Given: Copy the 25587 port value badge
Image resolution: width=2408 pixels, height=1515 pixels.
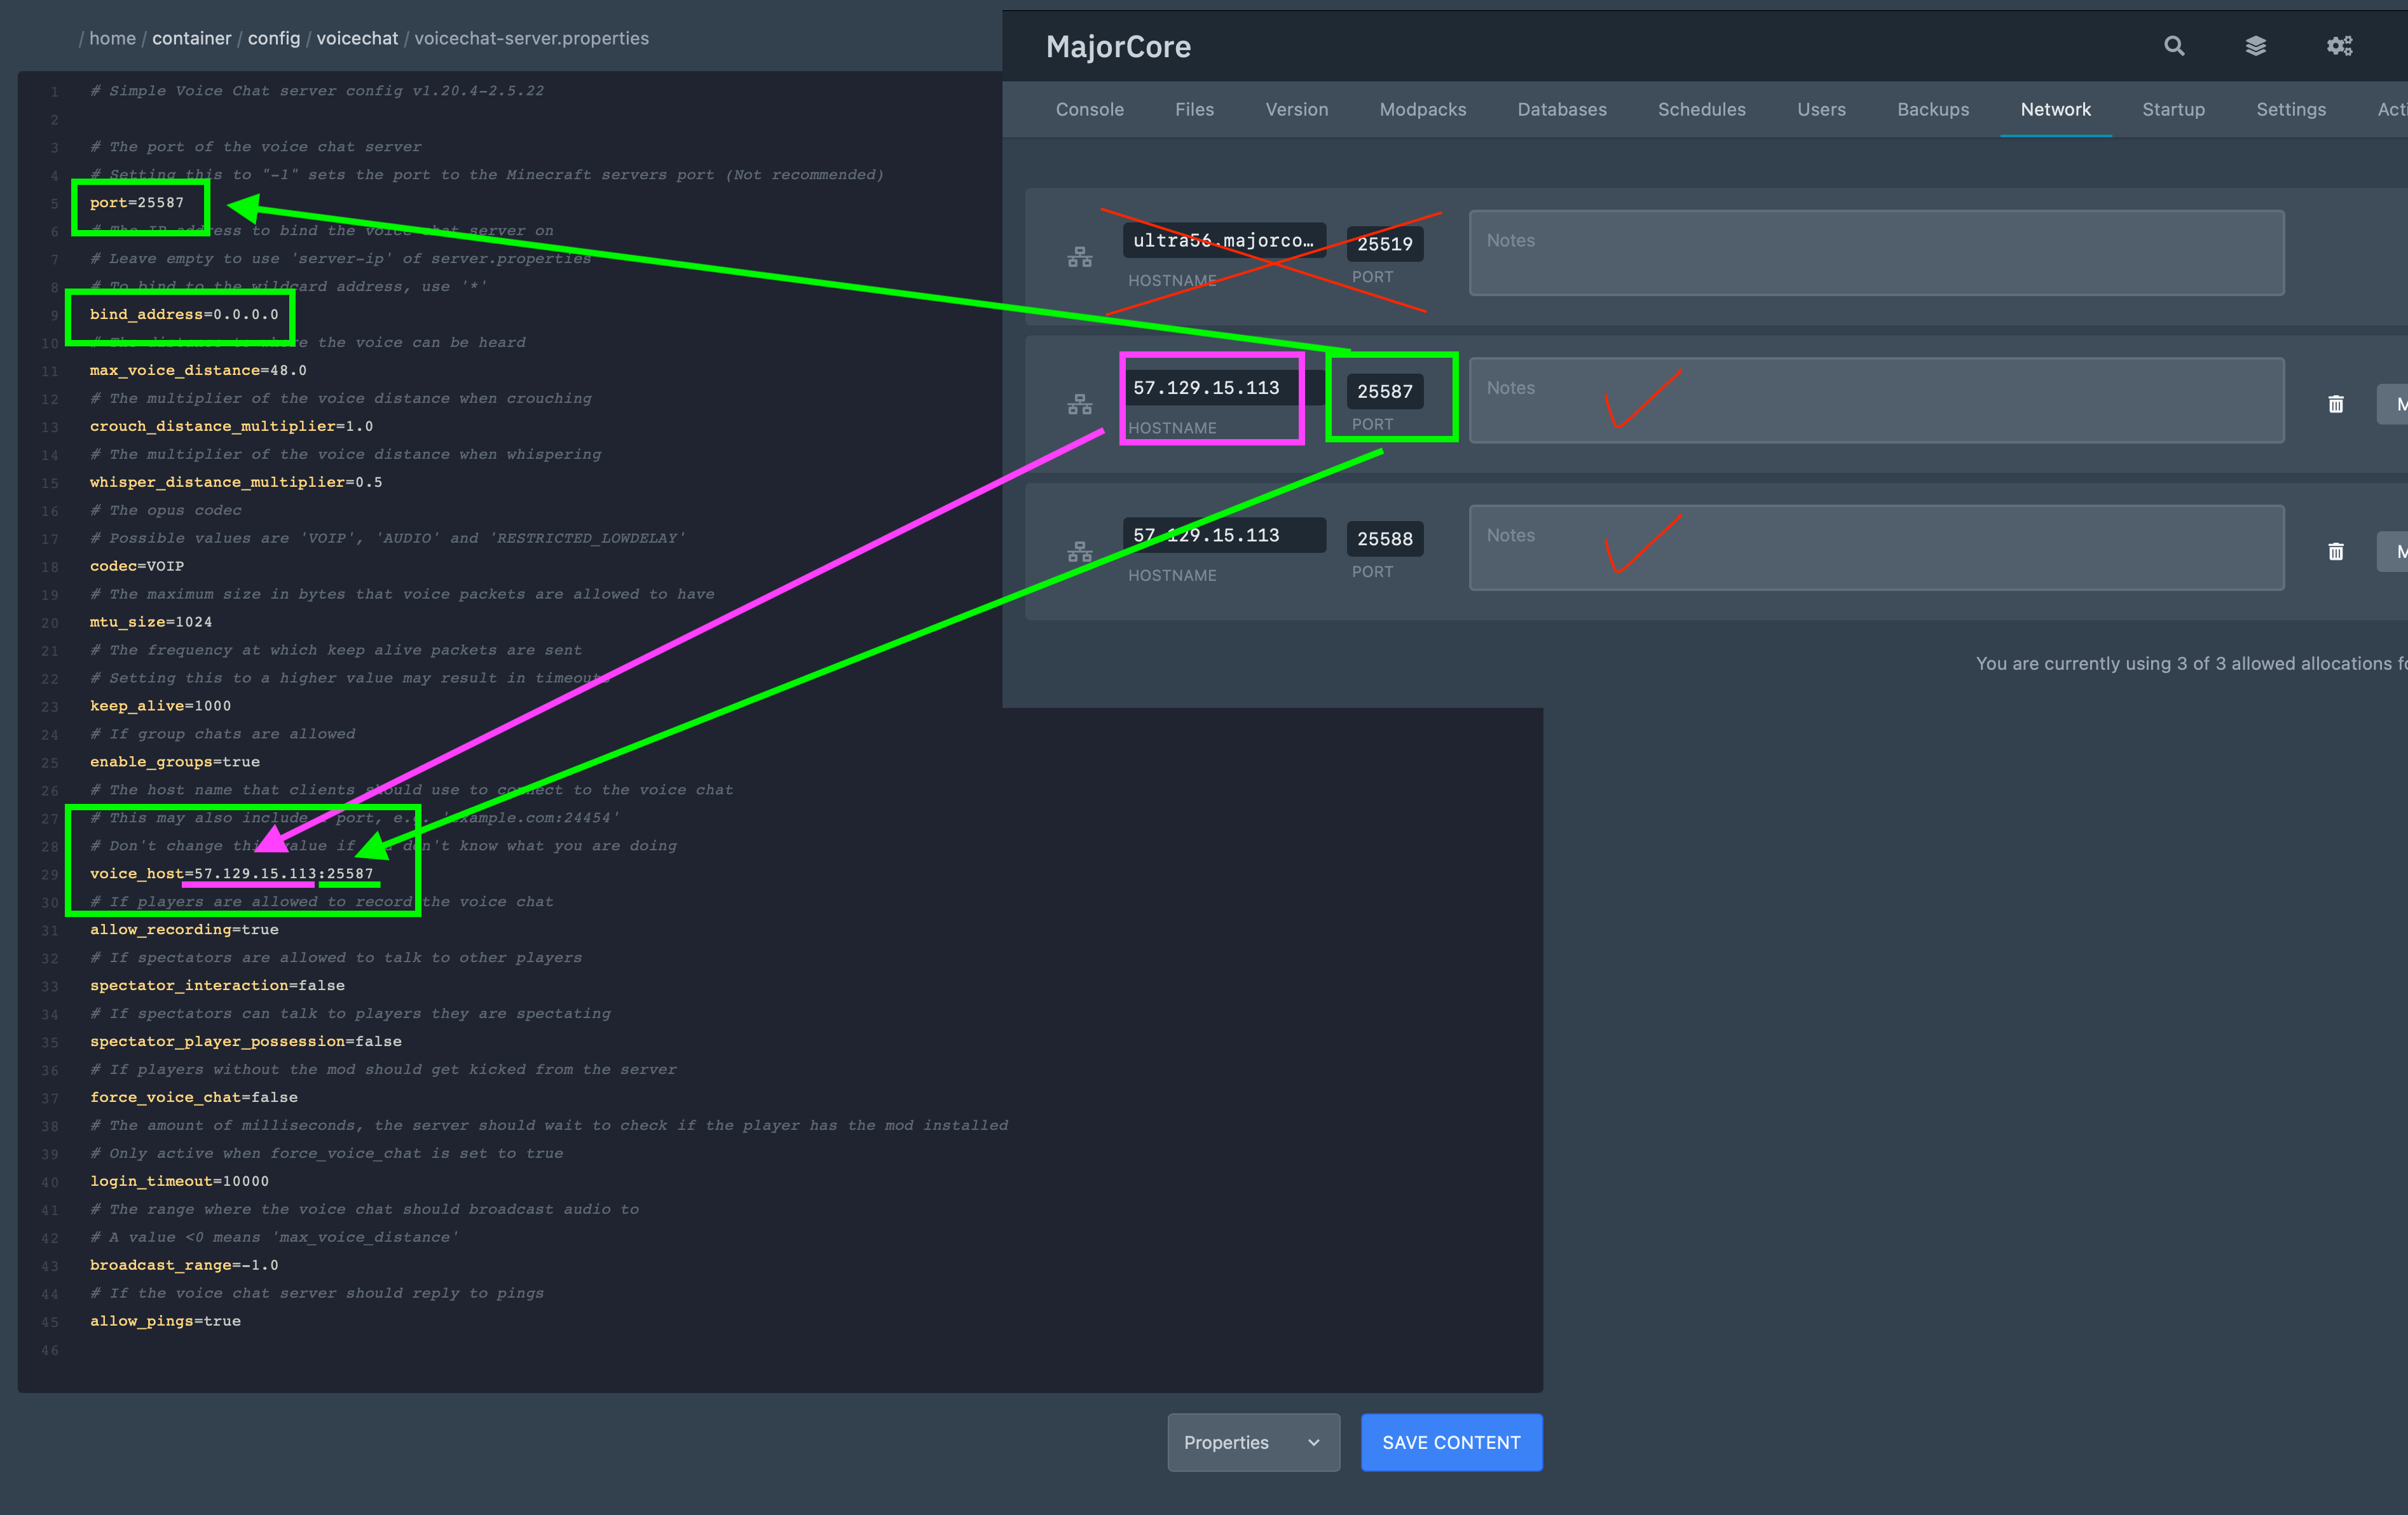Looking at the screenshot, I should tap(1384, 391).
